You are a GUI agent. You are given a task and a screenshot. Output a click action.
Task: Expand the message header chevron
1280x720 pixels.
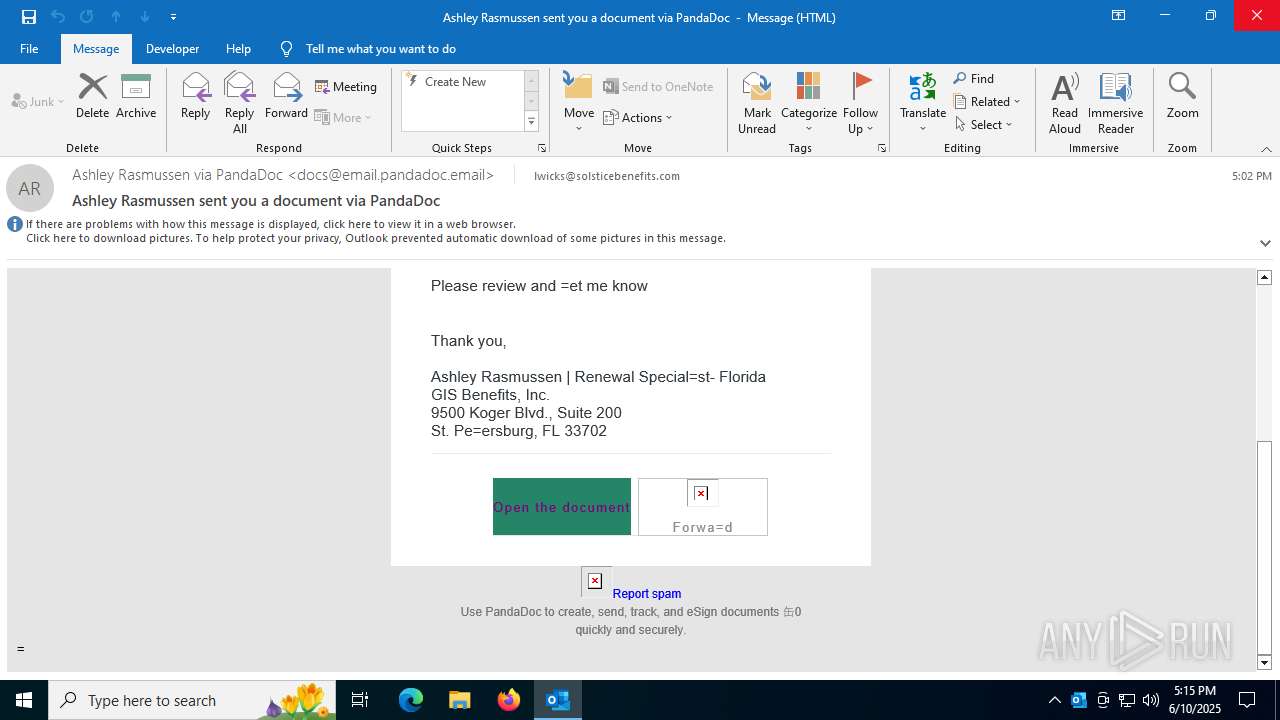(1265, 243)
